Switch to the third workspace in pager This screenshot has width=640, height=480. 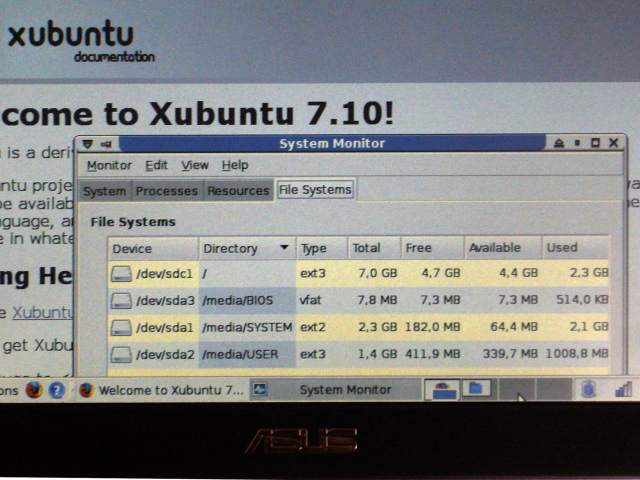[517, 389]
